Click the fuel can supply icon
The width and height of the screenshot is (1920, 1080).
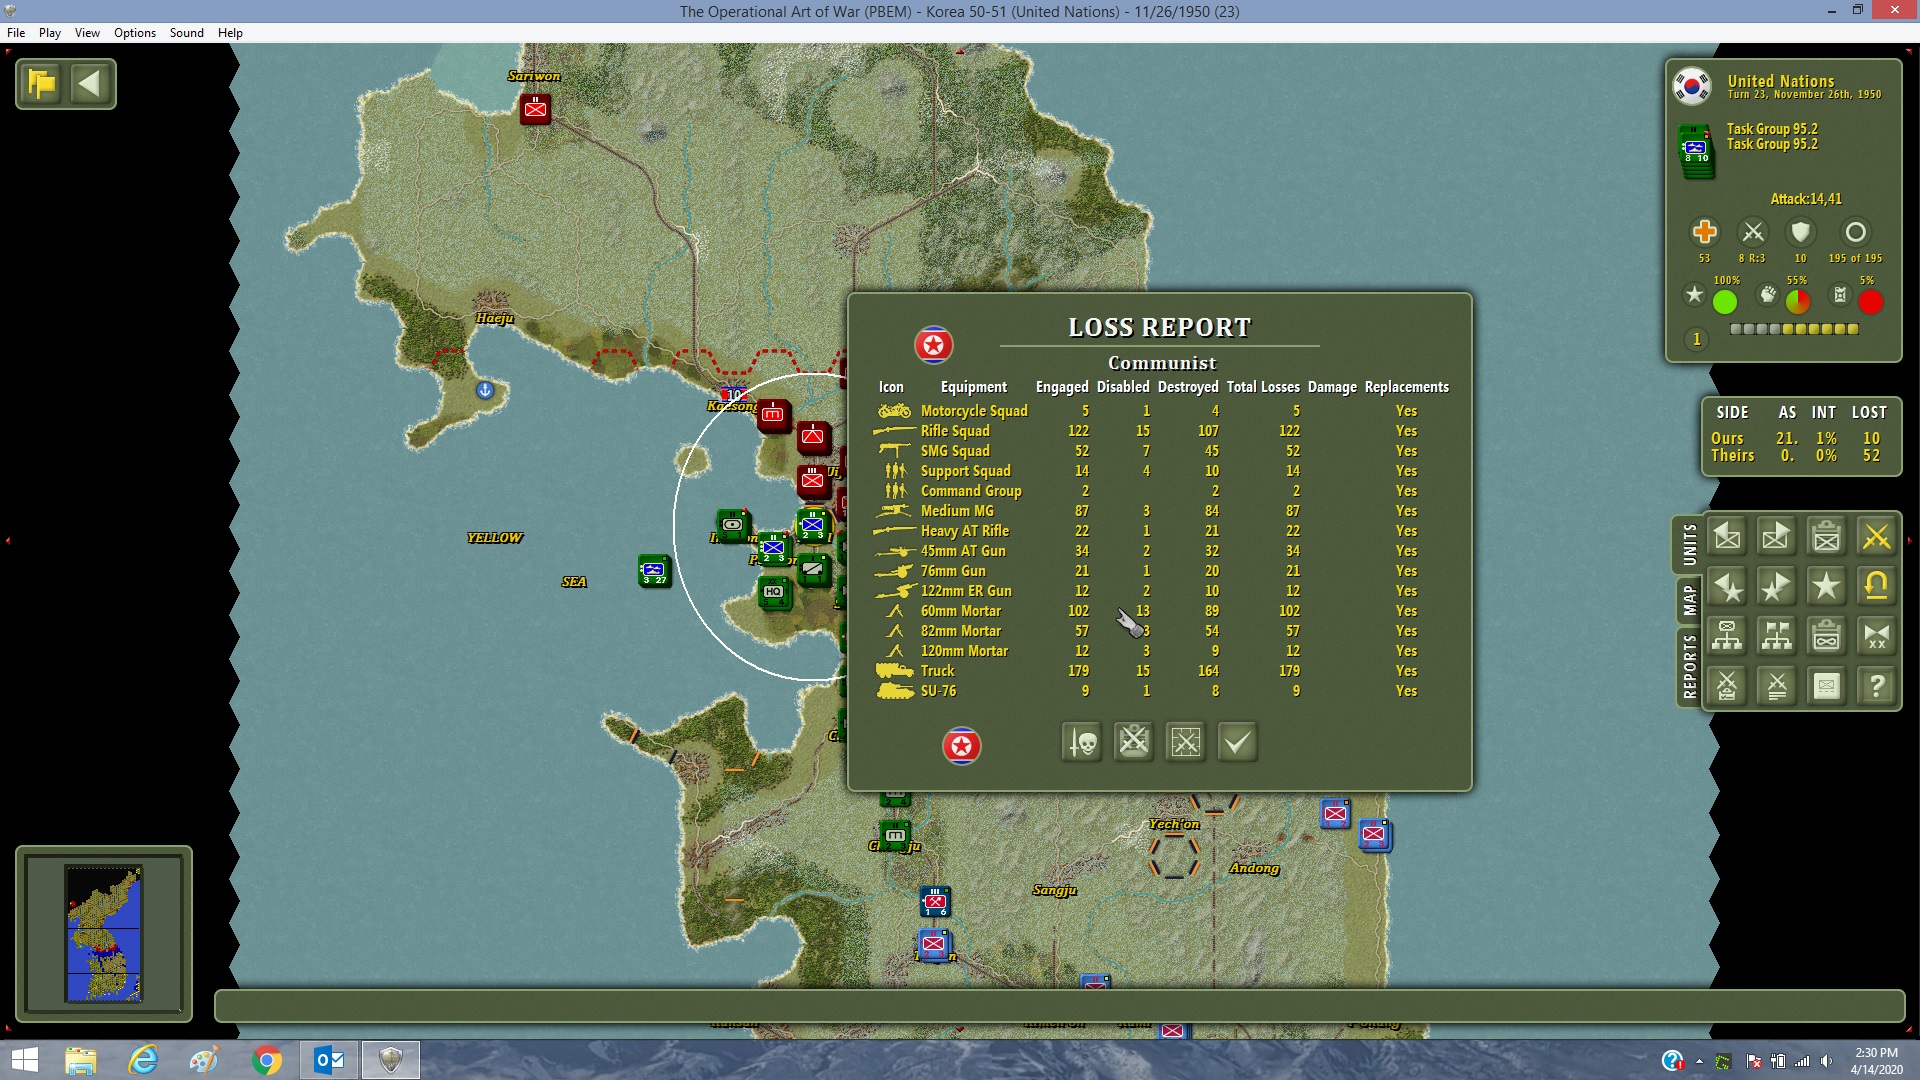(x=1840, y=295)
